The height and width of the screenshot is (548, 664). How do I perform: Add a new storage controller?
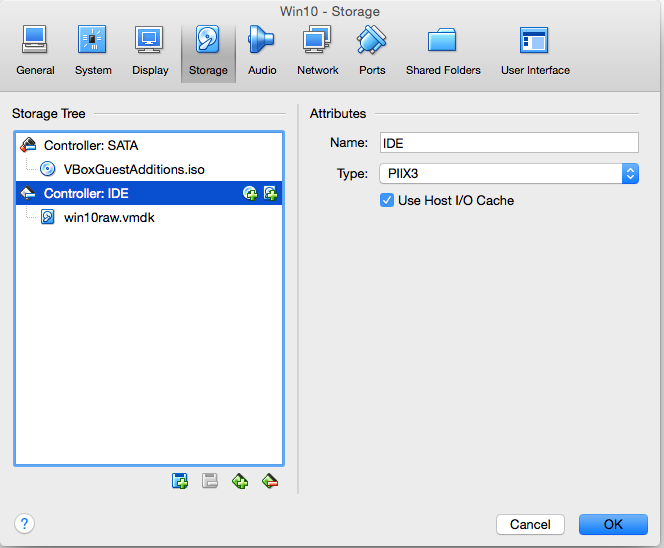coord(240,481)
